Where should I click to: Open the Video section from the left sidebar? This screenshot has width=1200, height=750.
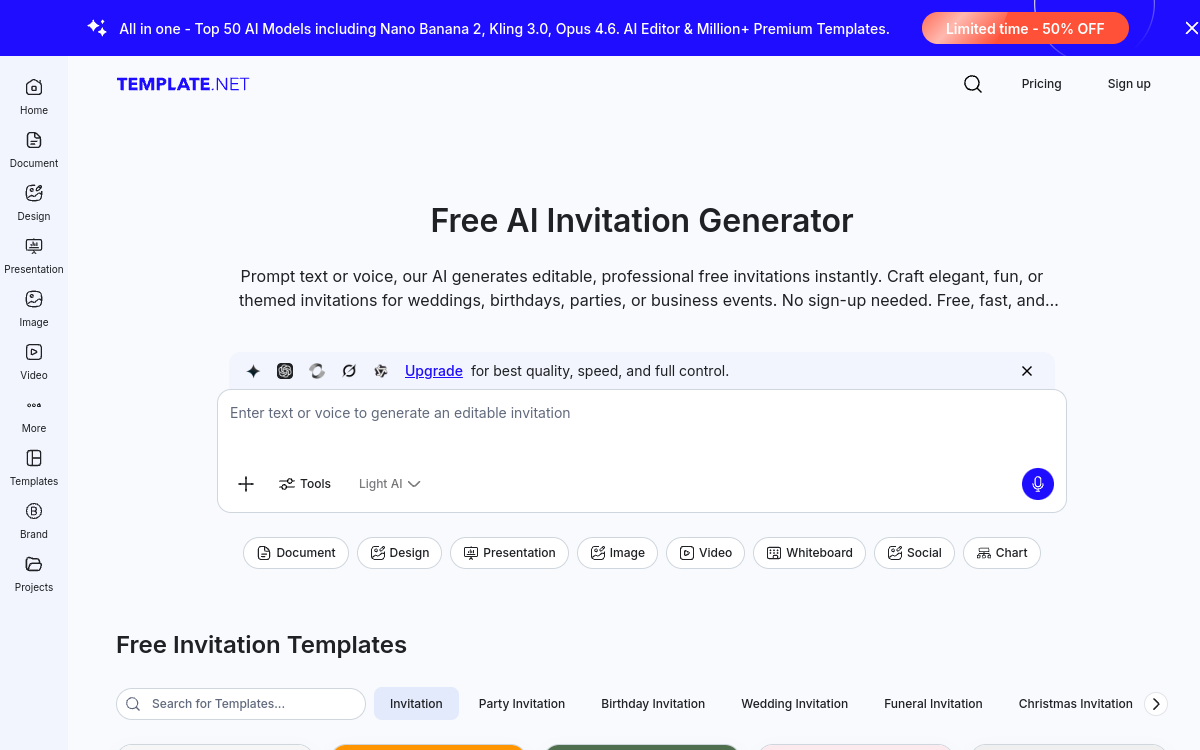(33, 361)
